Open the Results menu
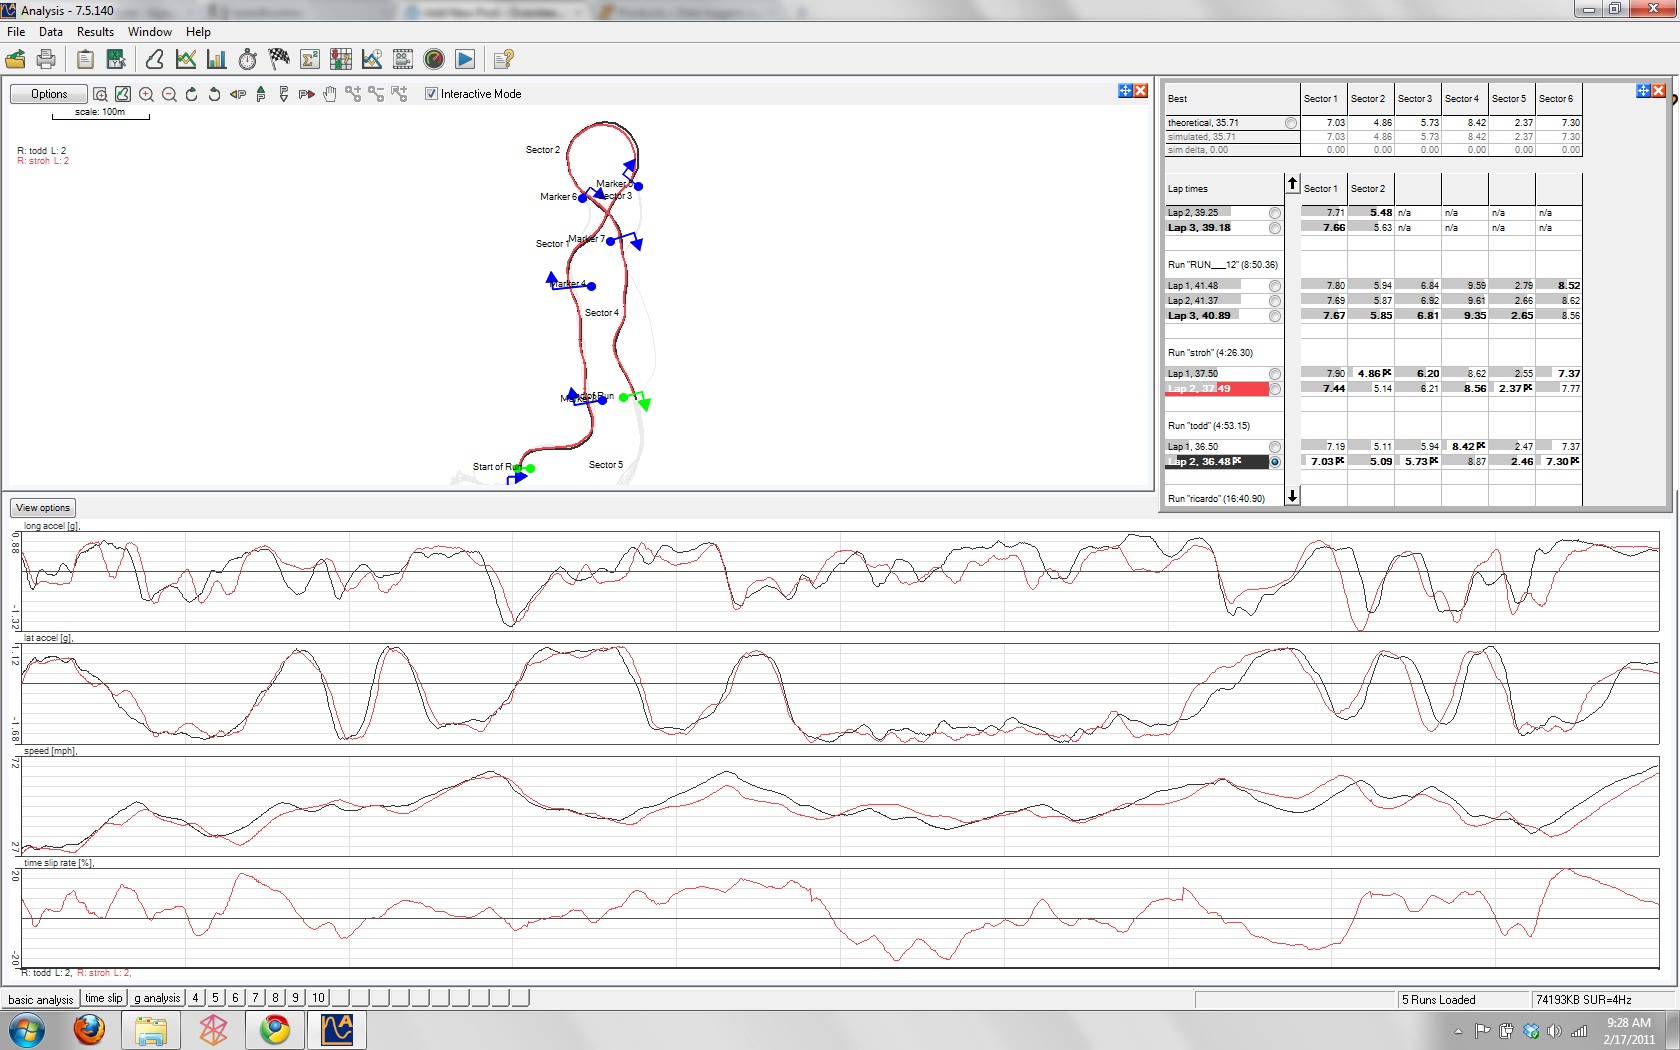1680x1050 pixels. (95, 32)
